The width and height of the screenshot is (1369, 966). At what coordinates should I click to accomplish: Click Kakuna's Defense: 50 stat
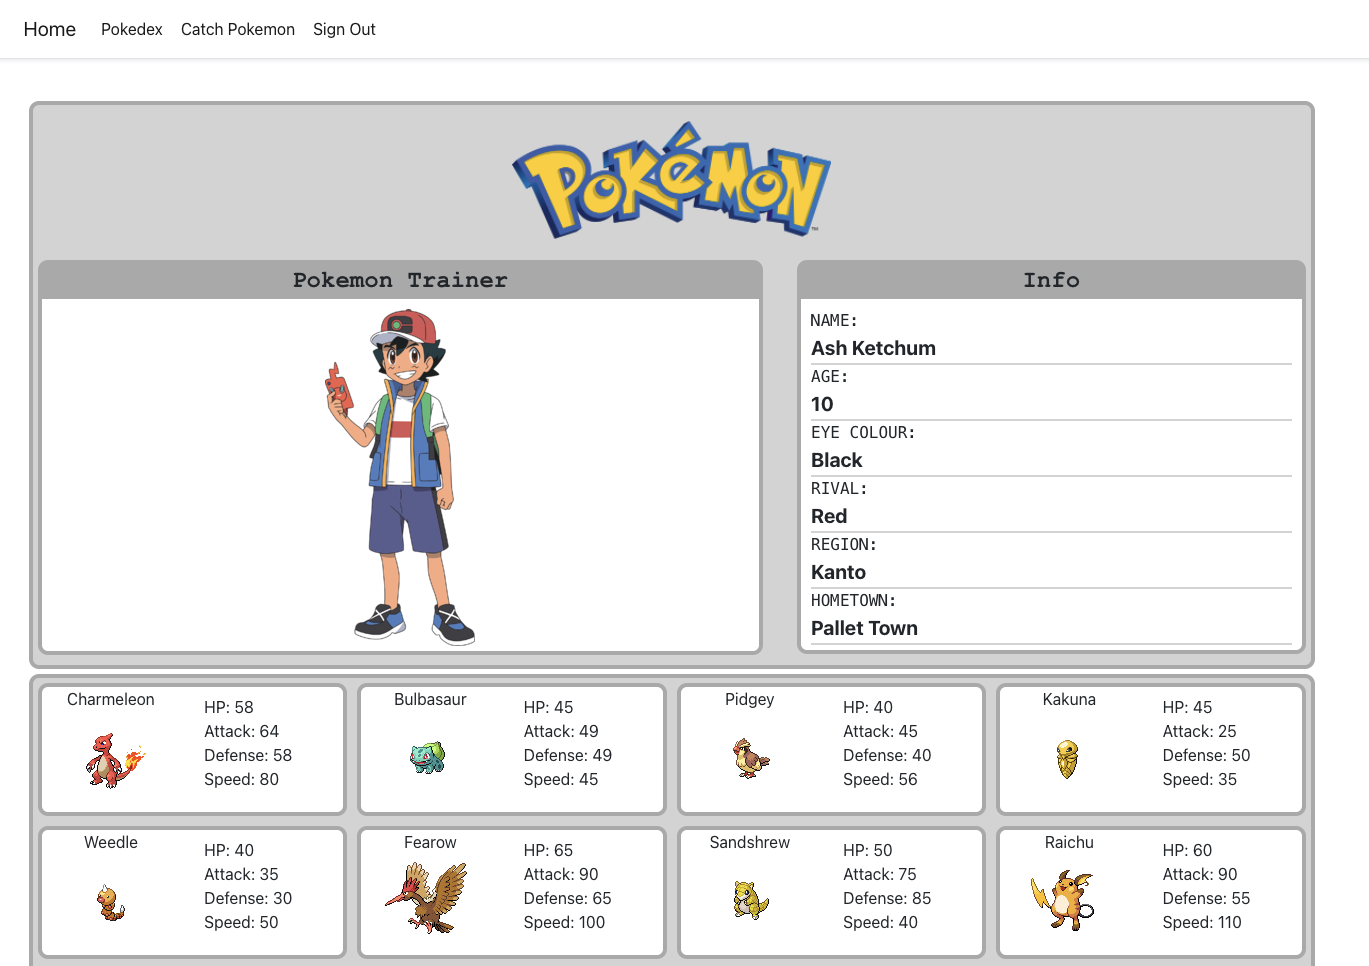tap(1206, 755)
